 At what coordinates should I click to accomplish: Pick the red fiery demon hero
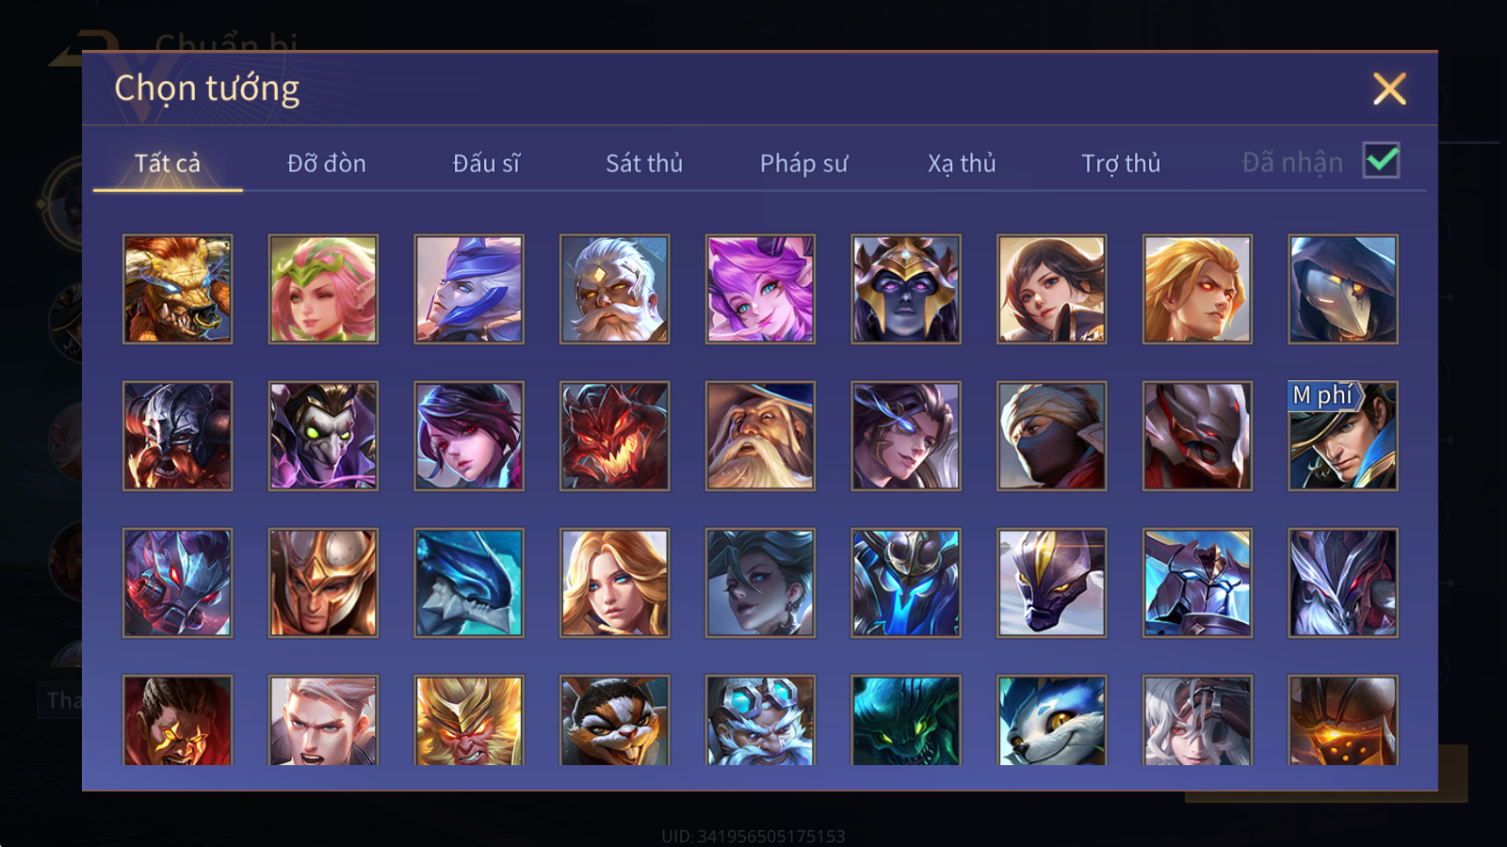click(614, 436)
